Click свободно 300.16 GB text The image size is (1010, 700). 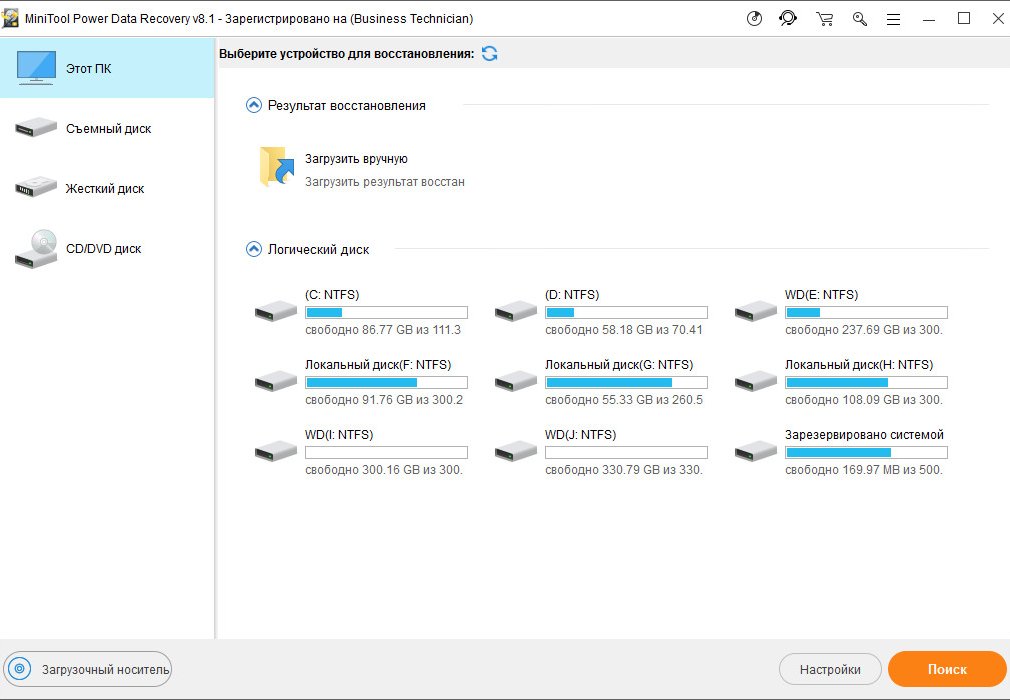coord(384,471)
